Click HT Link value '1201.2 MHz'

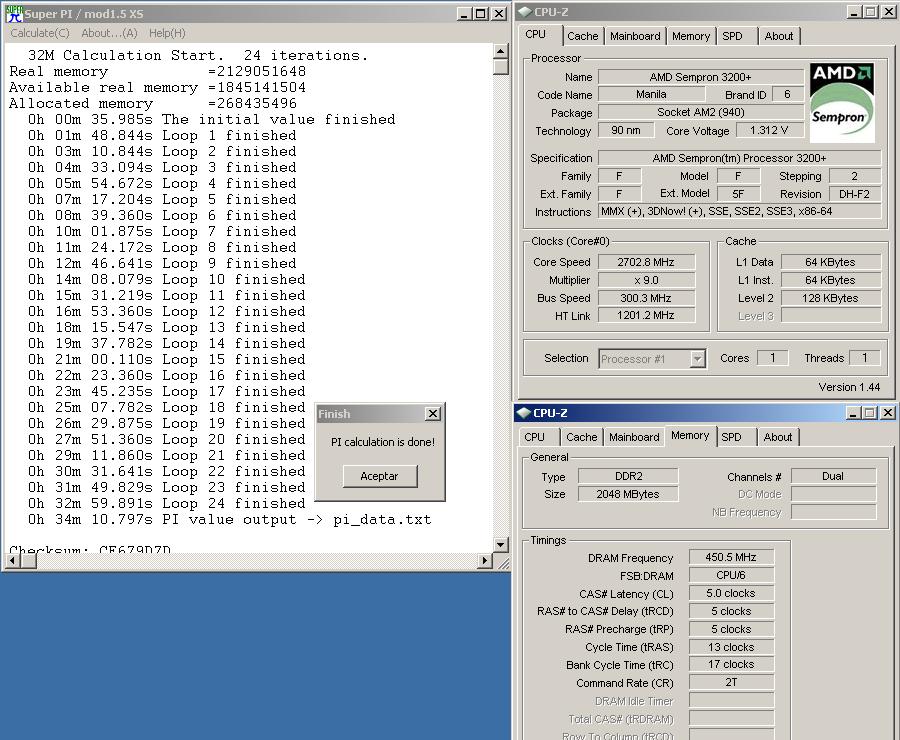click(646, 315)
